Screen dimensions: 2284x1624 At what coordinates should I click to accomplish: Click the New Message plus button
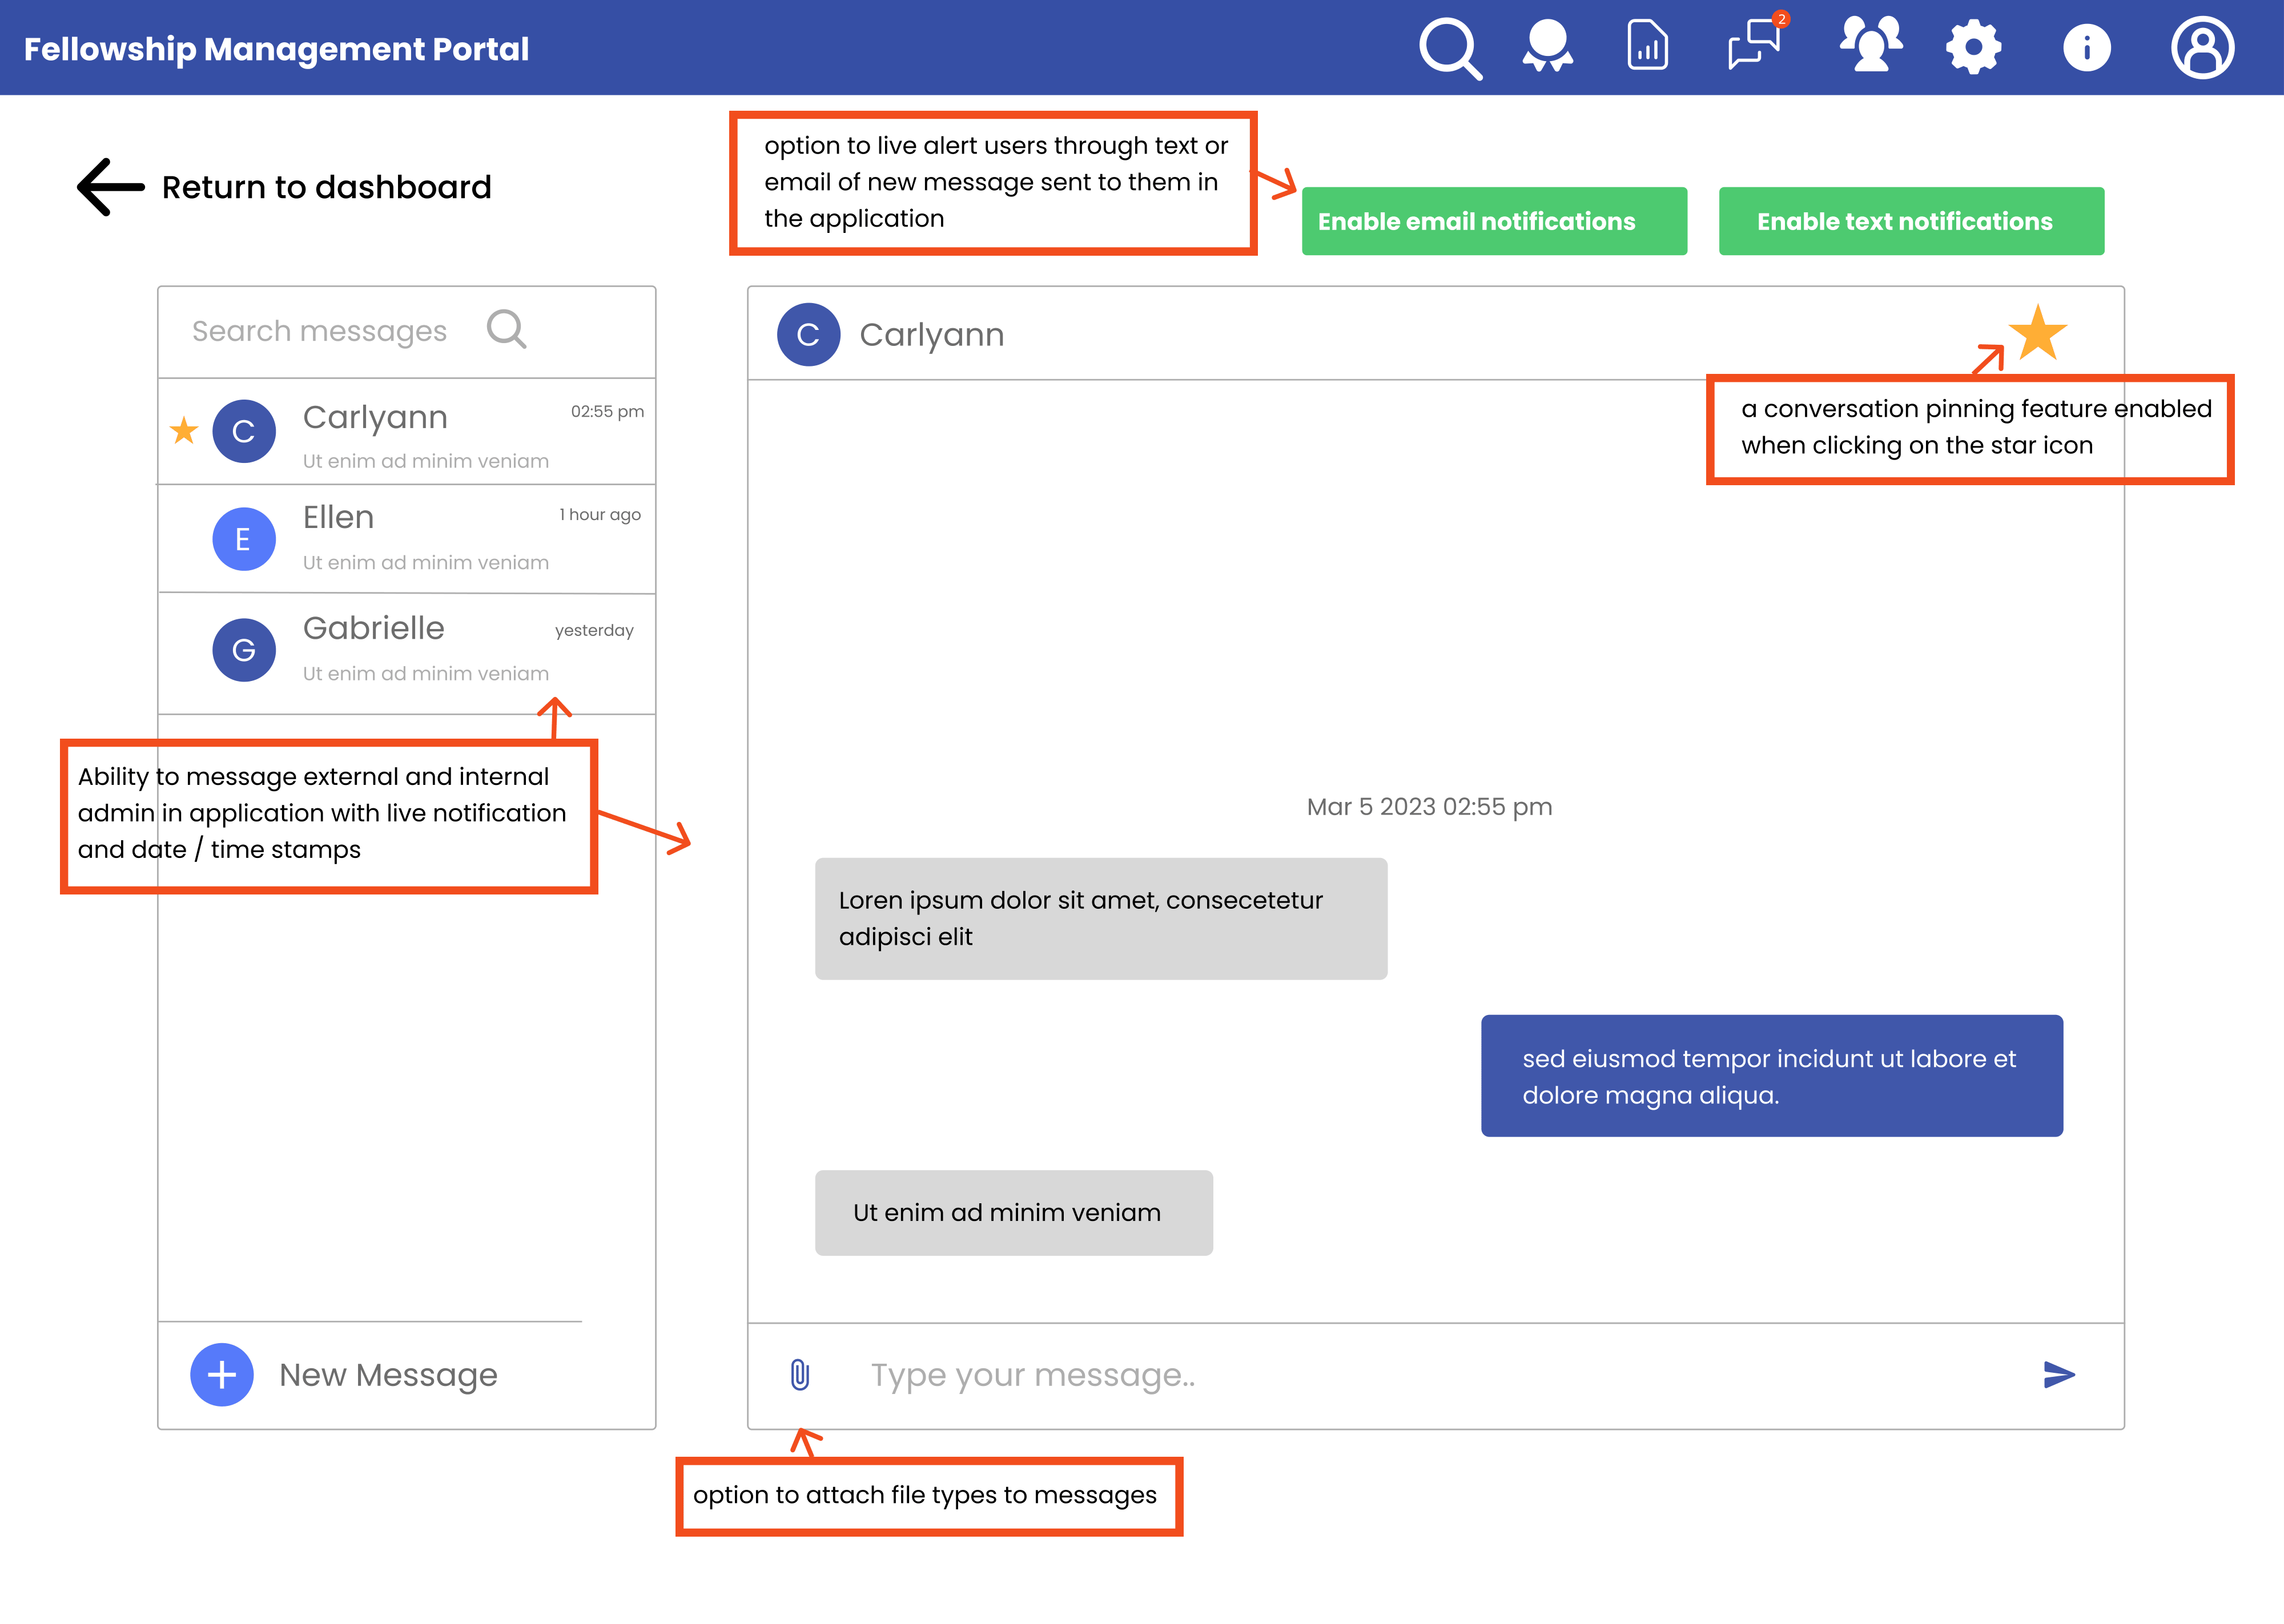[x=222, y=1375]
